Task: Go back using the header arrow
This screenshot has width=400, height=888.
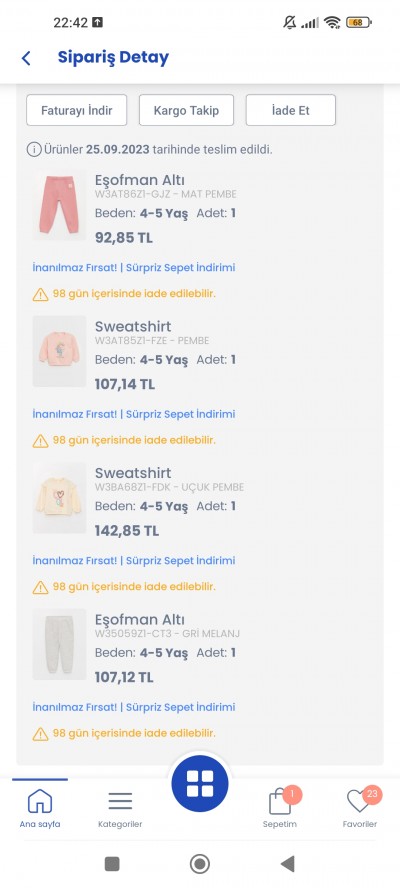Action: click(x=26, y=58)
